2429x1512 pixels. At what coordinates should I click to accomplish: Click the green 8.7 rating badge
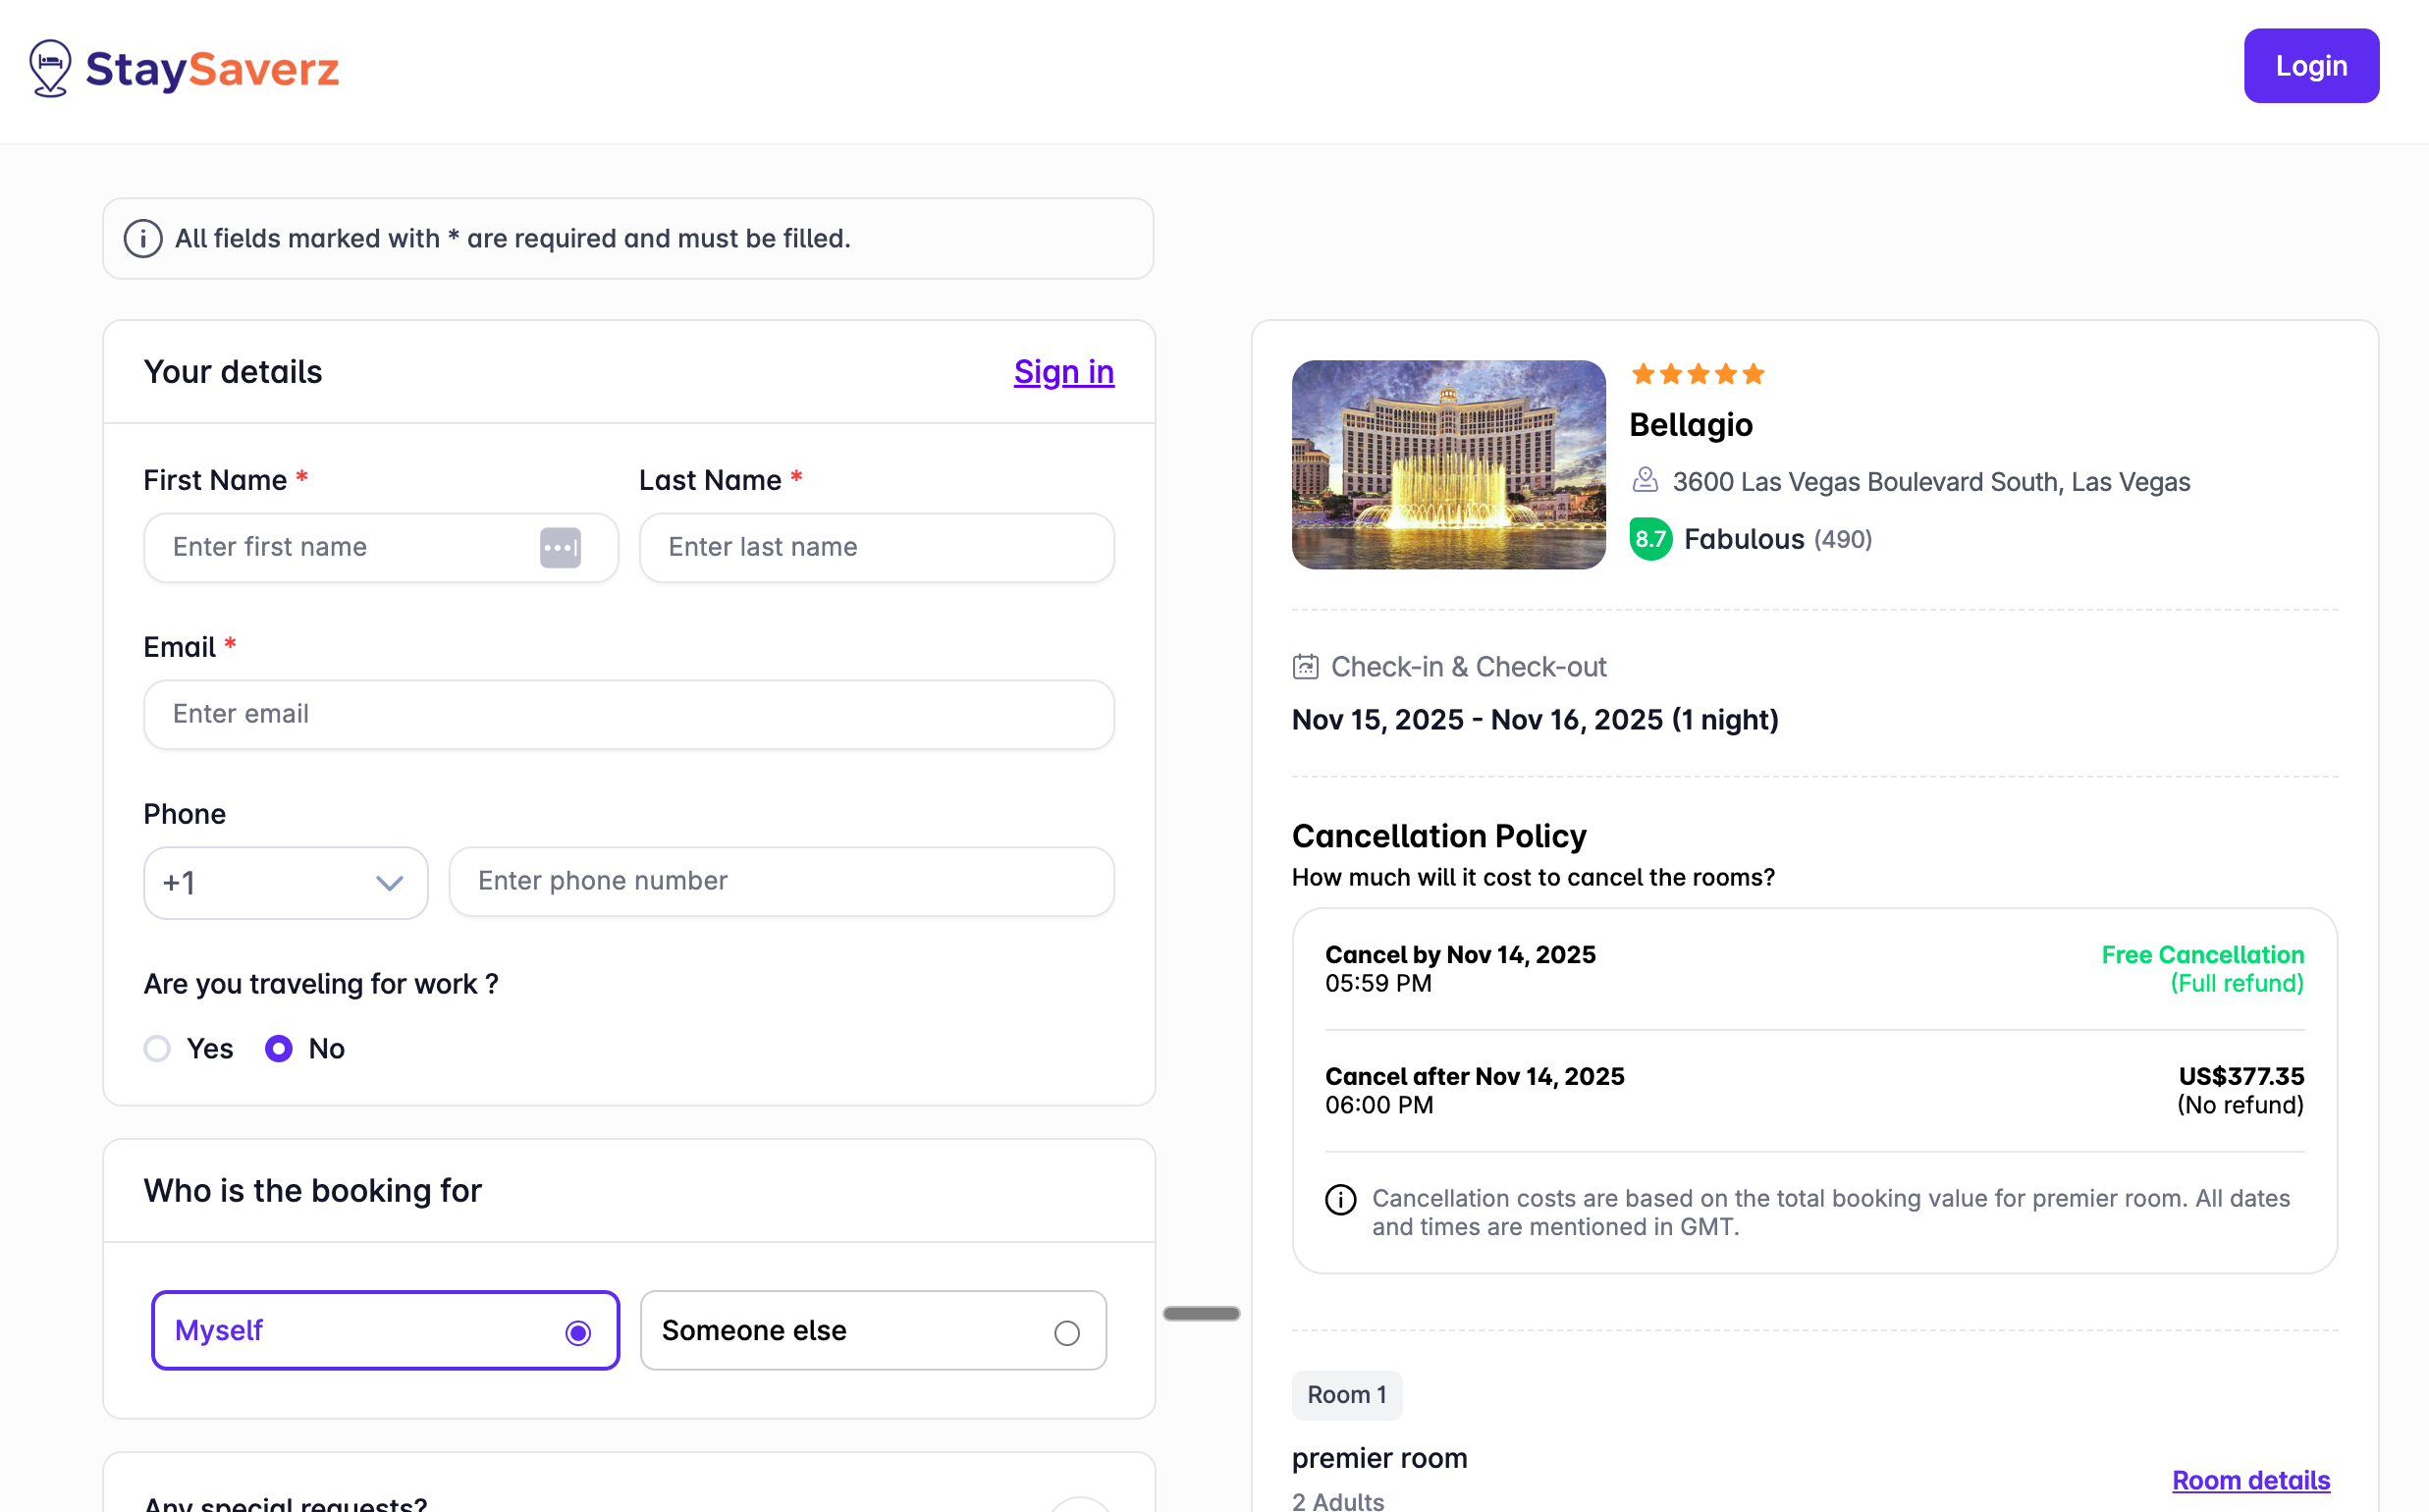[x=1650, y=539]
